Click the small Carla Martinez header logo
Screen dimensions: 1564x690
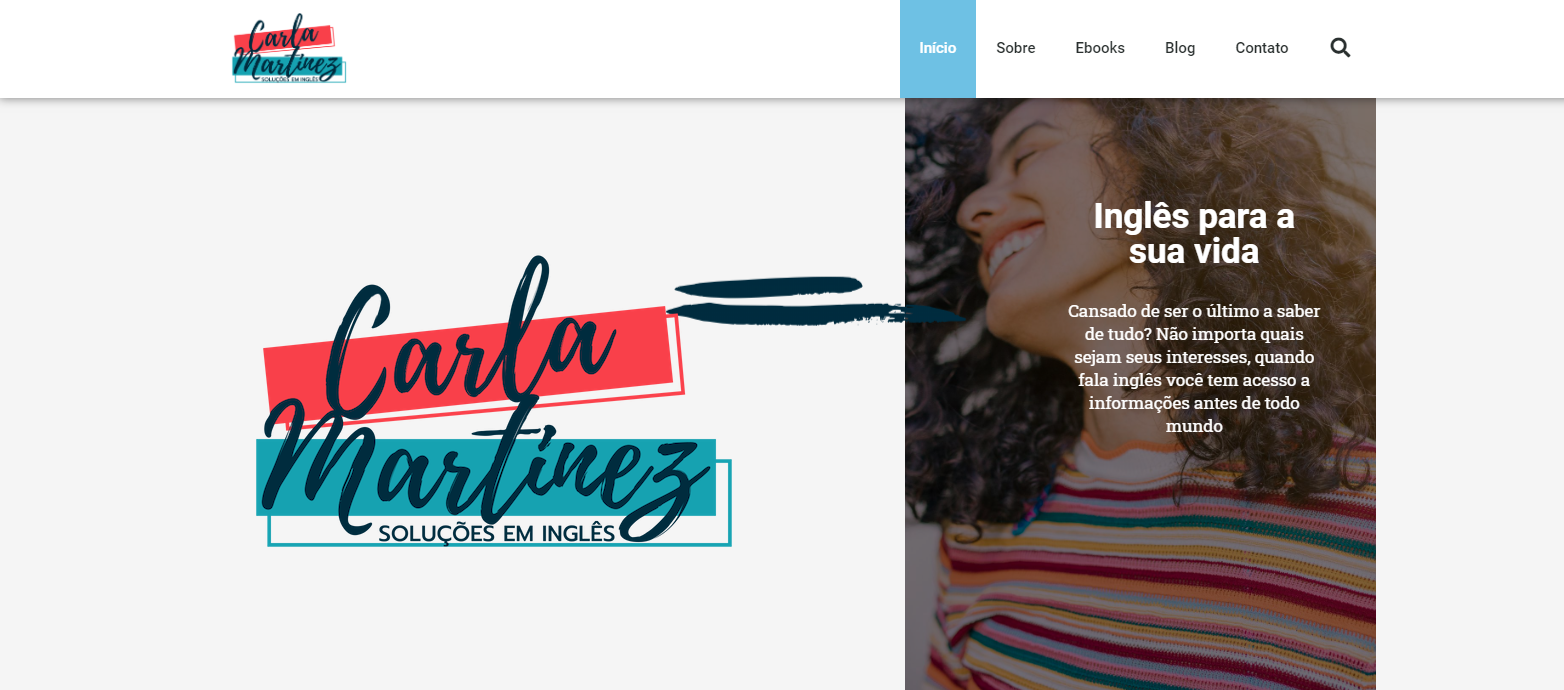[x=289, y=49]
